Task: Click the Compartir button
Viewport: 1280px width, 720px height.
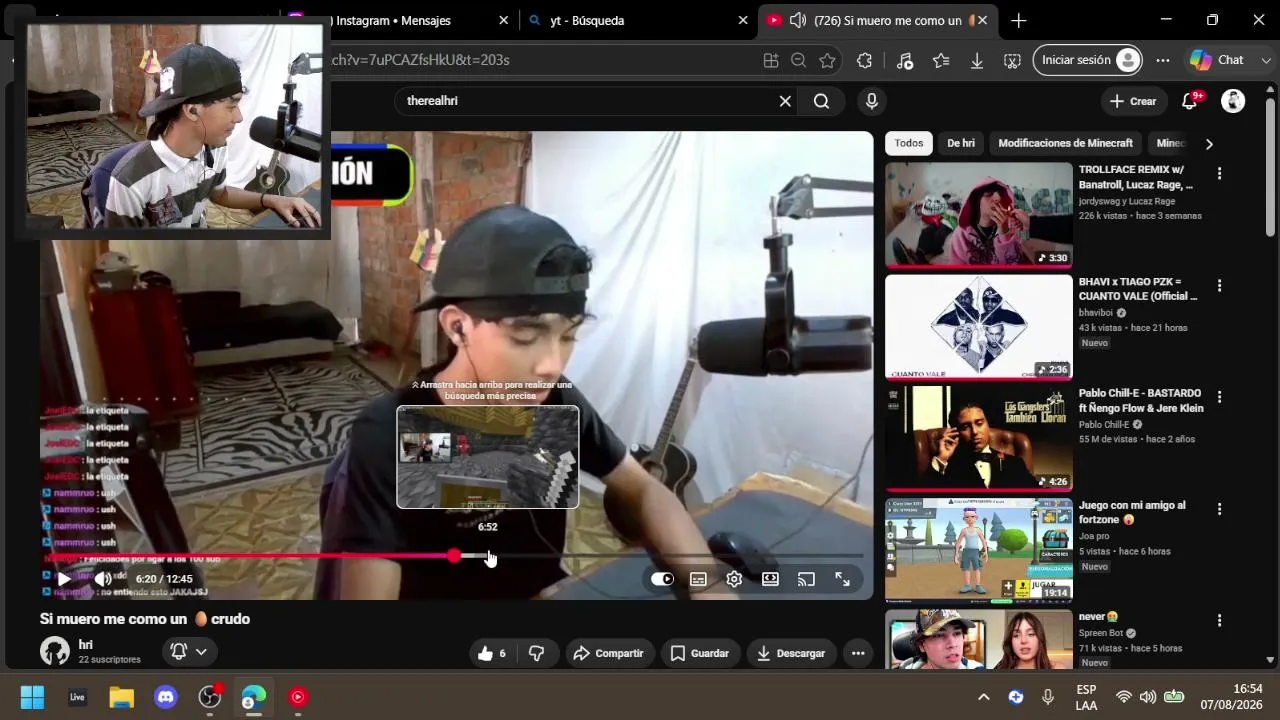Action: point(608,653)
